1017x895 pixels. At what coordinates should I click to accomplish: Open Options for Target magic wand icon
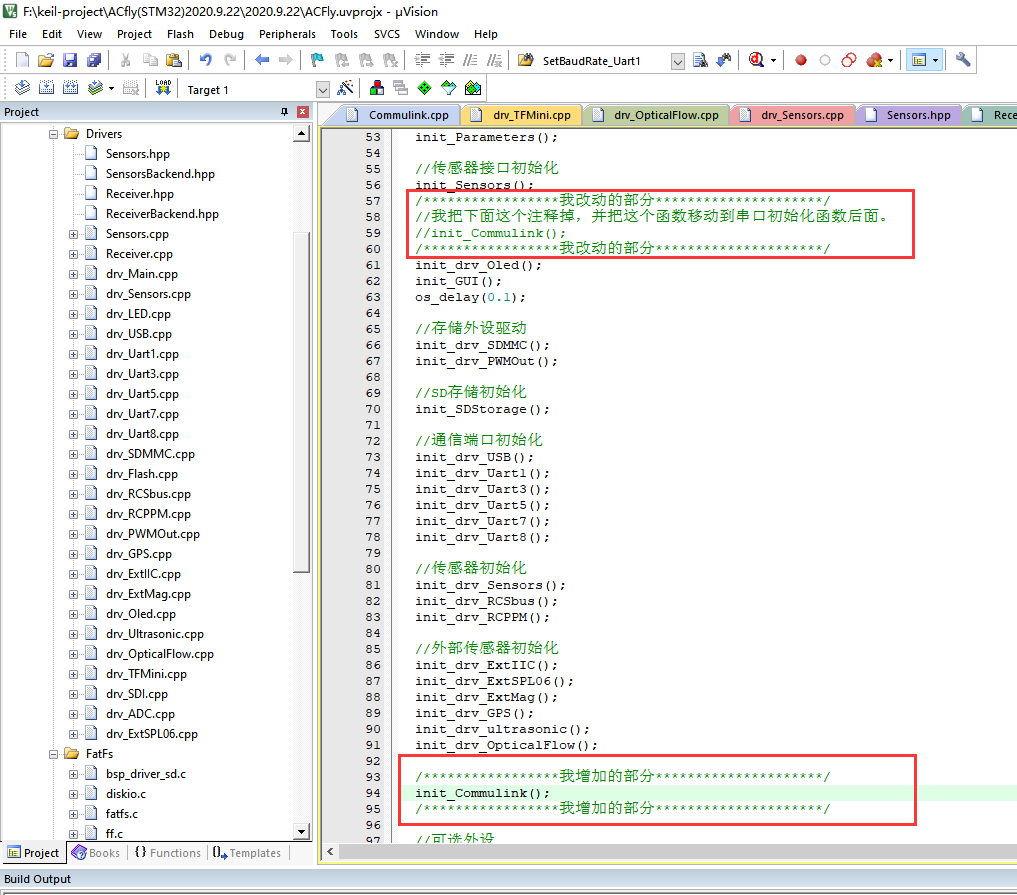click(346, 88)
